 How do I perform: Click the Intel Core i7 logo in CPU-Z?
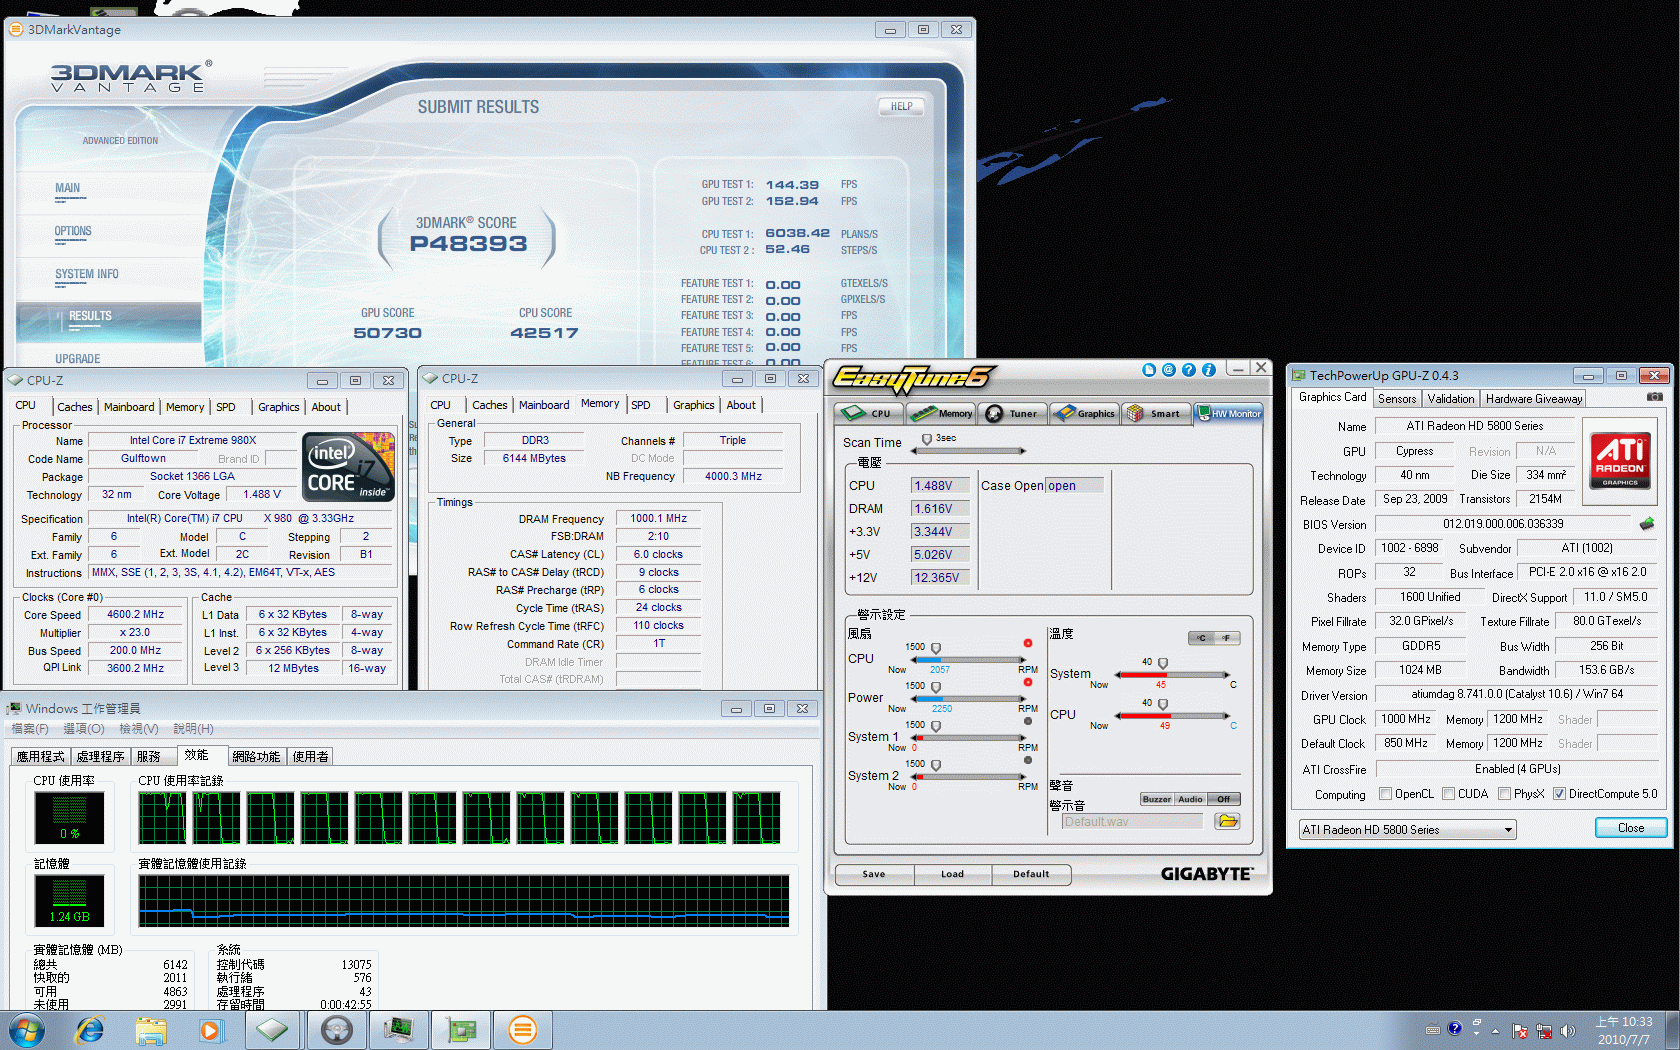click(x=348, y=466)
